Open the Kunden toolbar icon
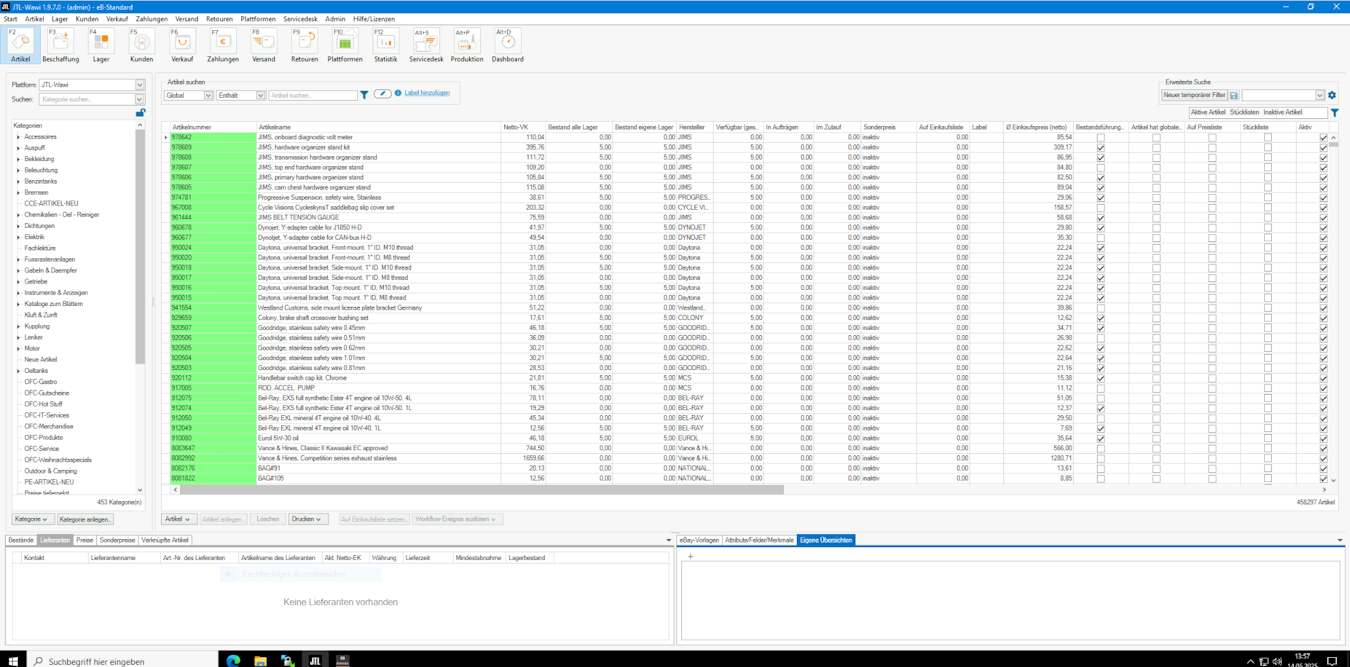Viewport: 1350px width, 667px height. (142, 46)
